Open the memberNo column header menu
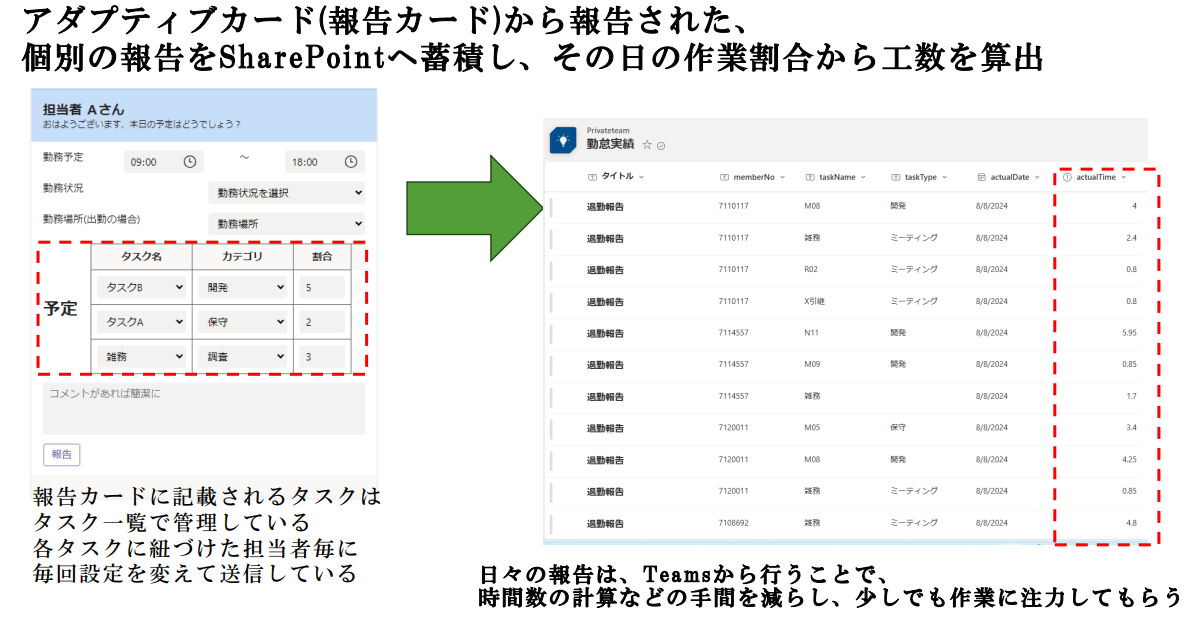Image resolution: width=1194 pixels, height=619 pixels. point(782,177)
